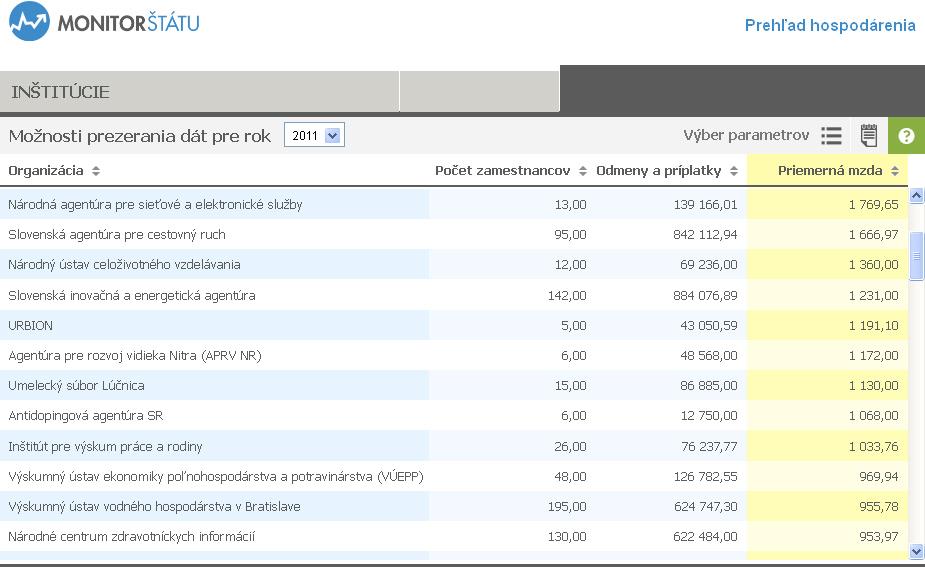This screenshot has width=925, height=567.
Task: Click the scrollbar down arrow
Action: pyautogui.click(x=916, y=551)
